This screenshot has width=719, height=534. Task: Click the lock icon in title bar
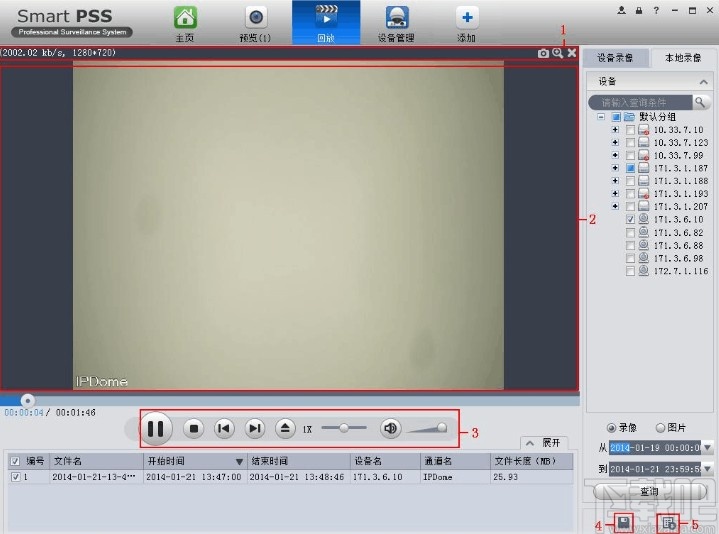tap(639, 10)
